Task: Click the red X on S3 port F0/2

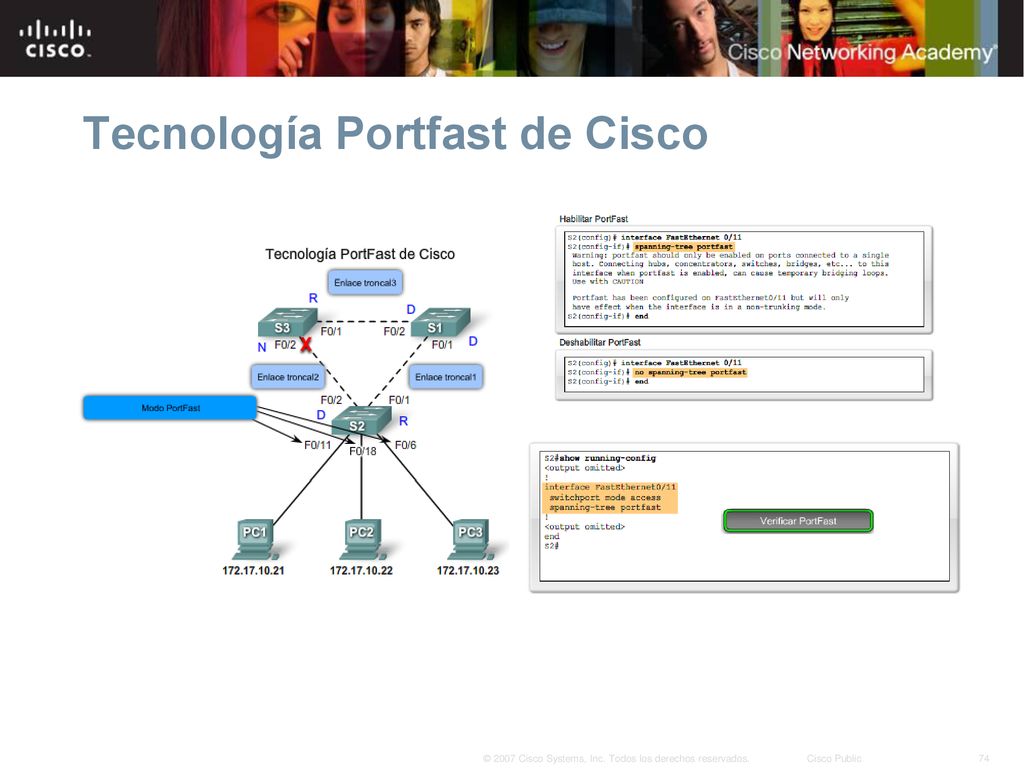Action: (x=305, y=344)
